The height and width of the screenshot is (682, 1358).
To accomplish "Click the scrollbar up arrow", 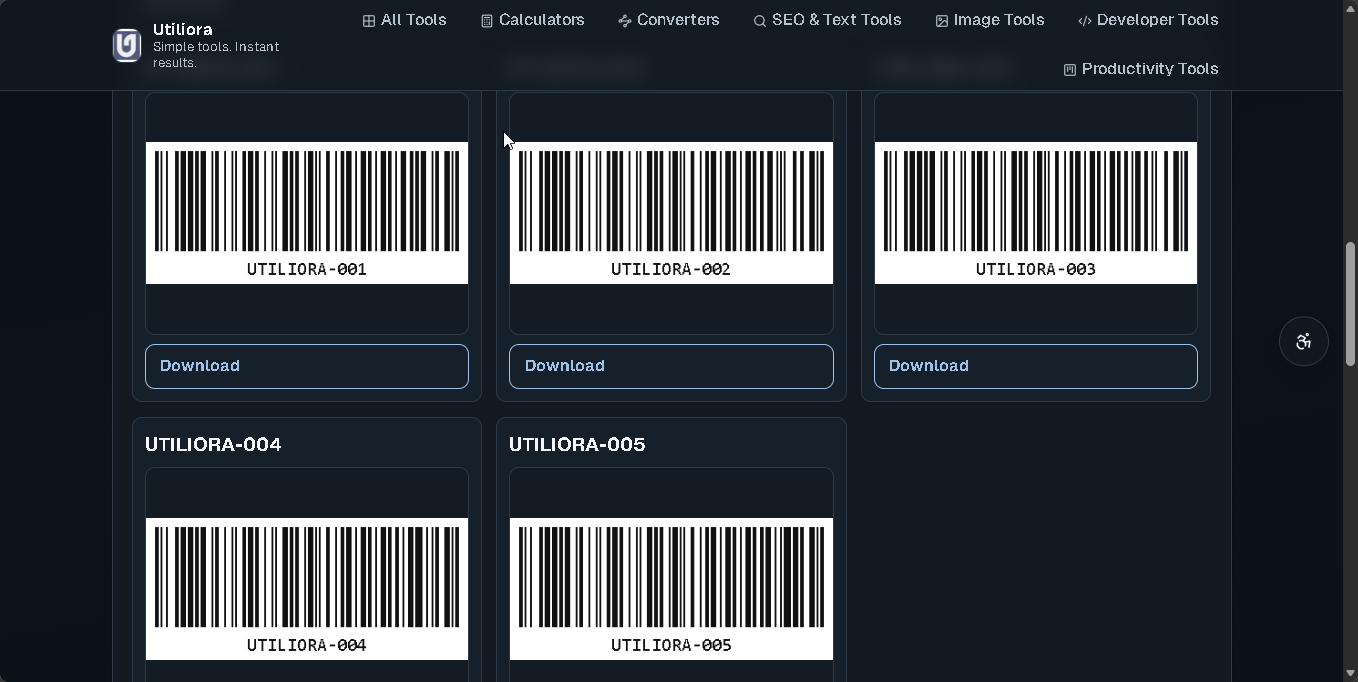I will [x=1350, y=8].
